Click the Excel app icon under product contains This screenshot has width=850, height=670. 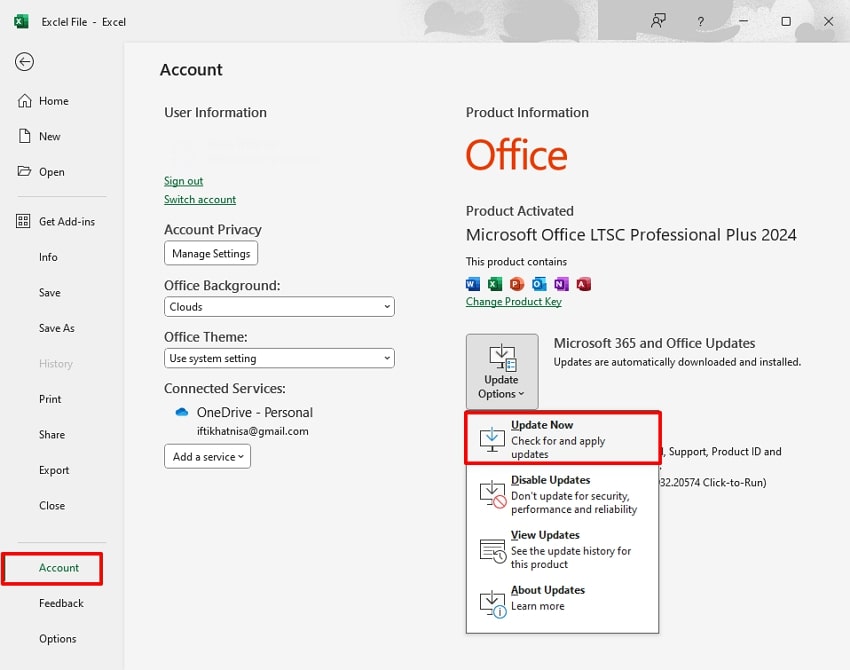[495, 284]
